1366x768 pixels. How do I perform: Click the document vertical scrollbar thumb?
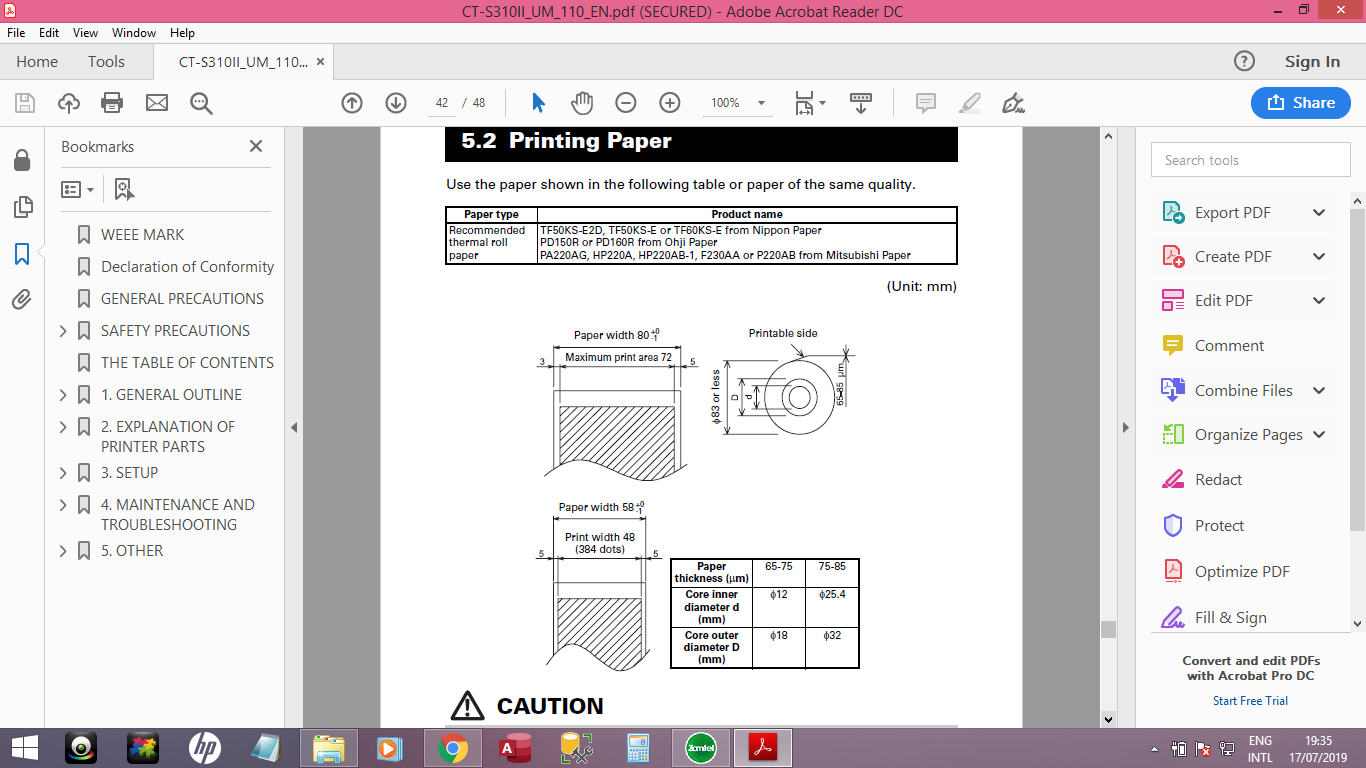pos(1108,629)
